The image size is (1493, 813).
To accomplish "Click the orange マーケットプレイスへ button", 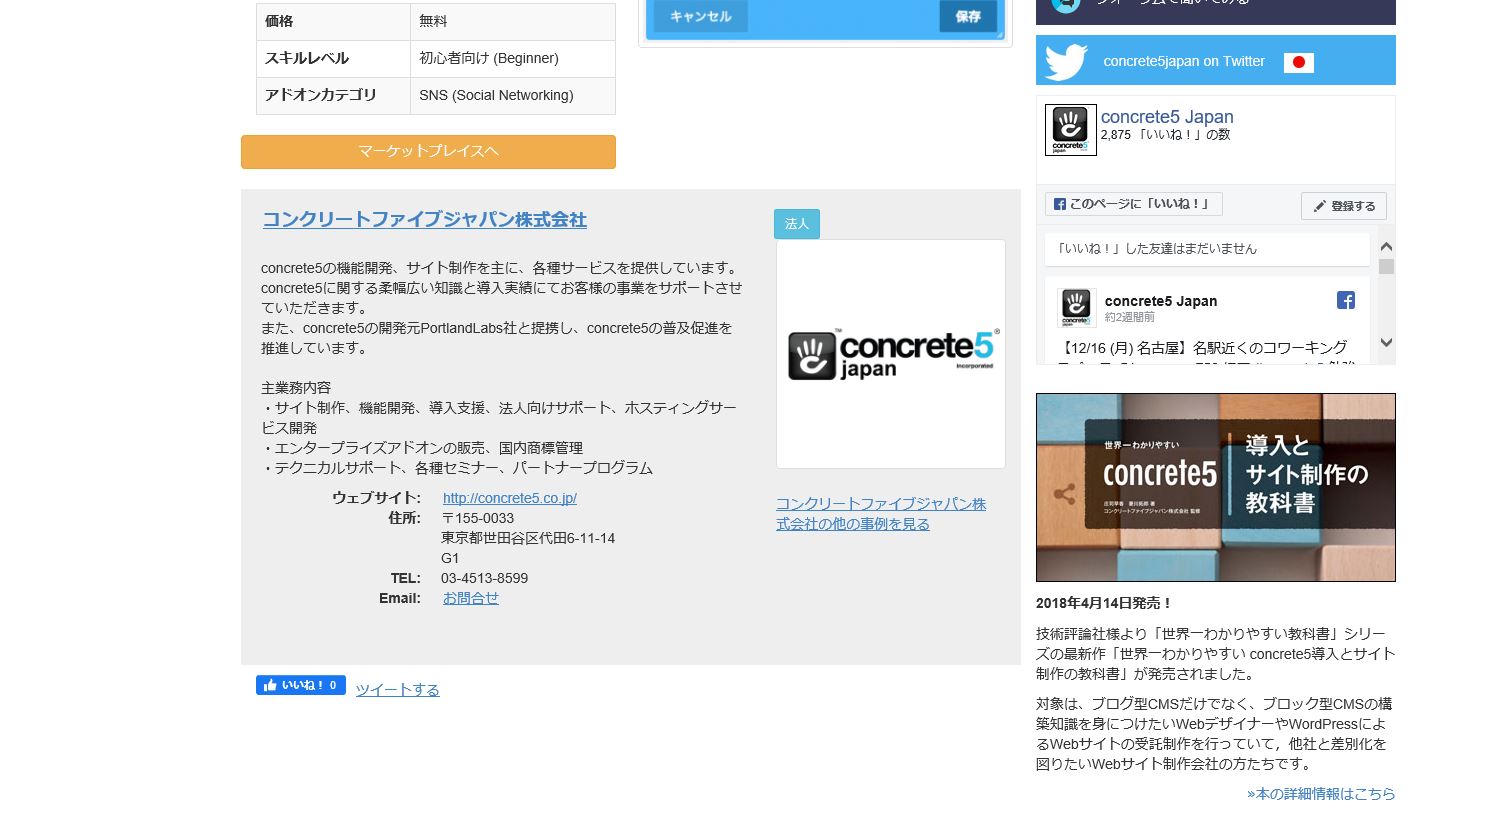I will tap(428, 152).
